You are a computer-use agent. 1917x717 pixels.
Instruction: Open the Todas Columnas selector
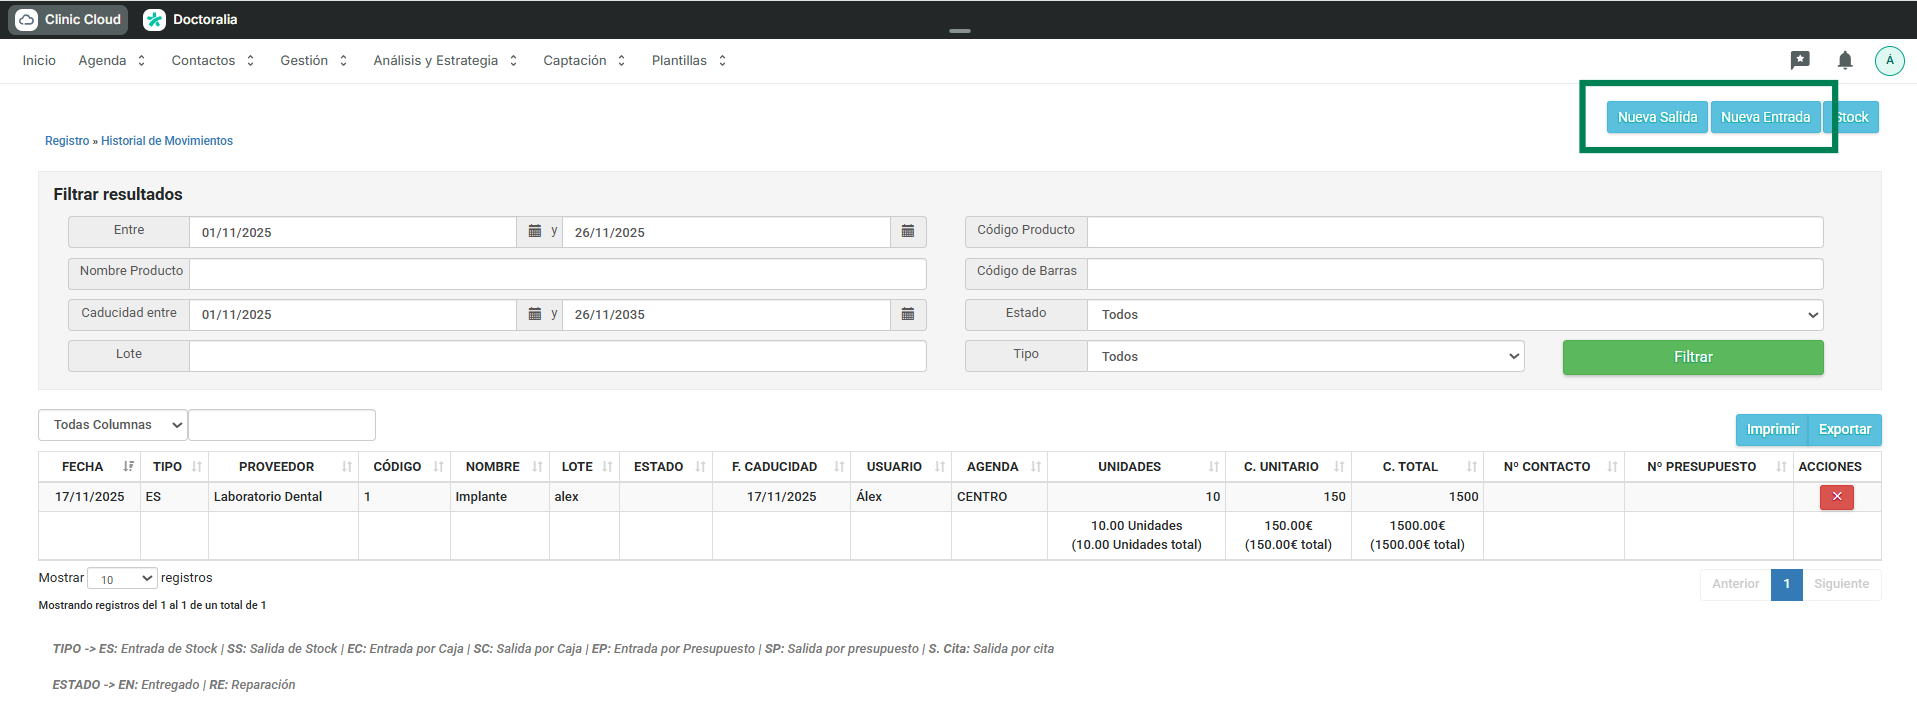pyautogui.click(x=113, y=425)
